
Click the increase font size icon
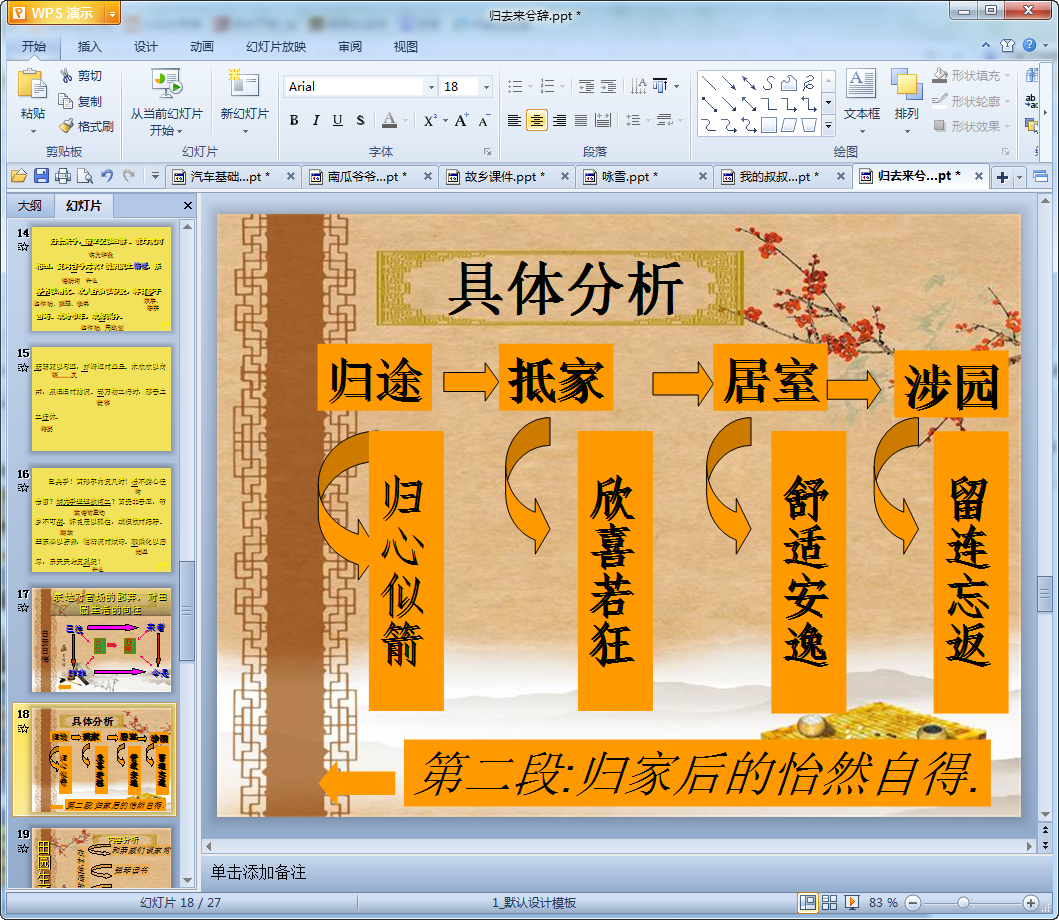461,120
